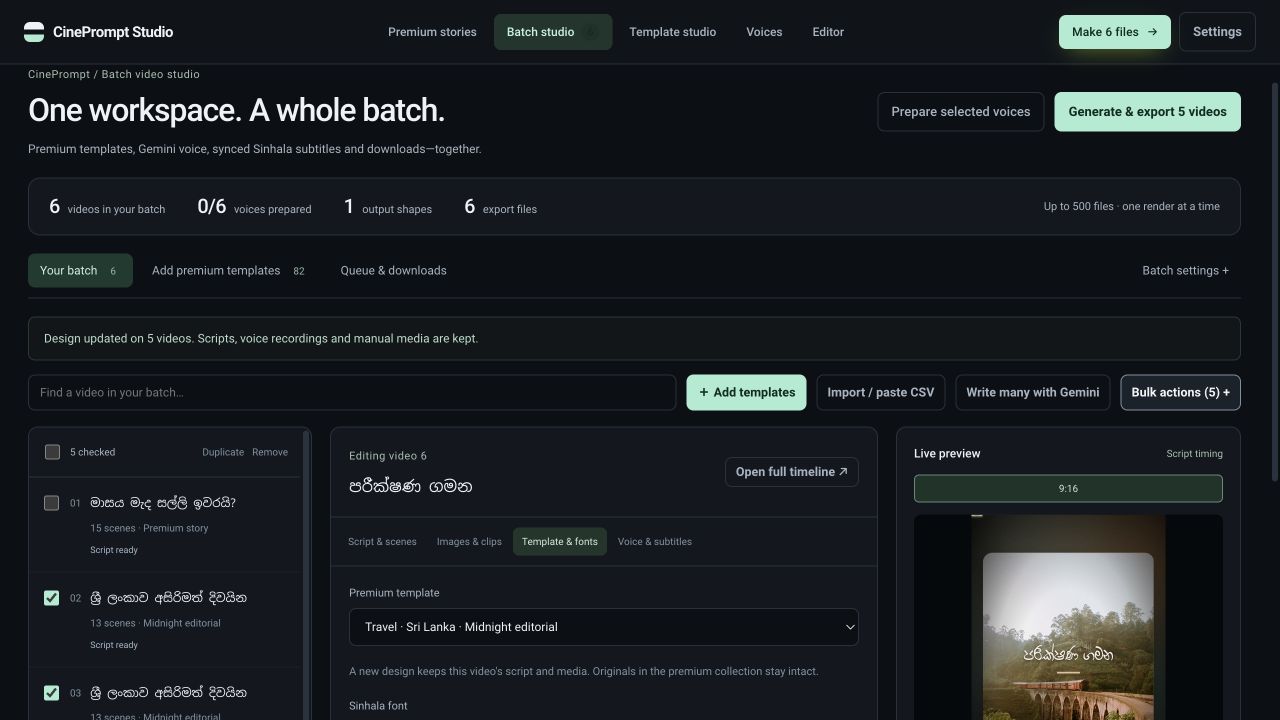1280x720 pixels.
Task: Expand the Bulk actions (5) menu
Action: click(x=1180, y=393)
